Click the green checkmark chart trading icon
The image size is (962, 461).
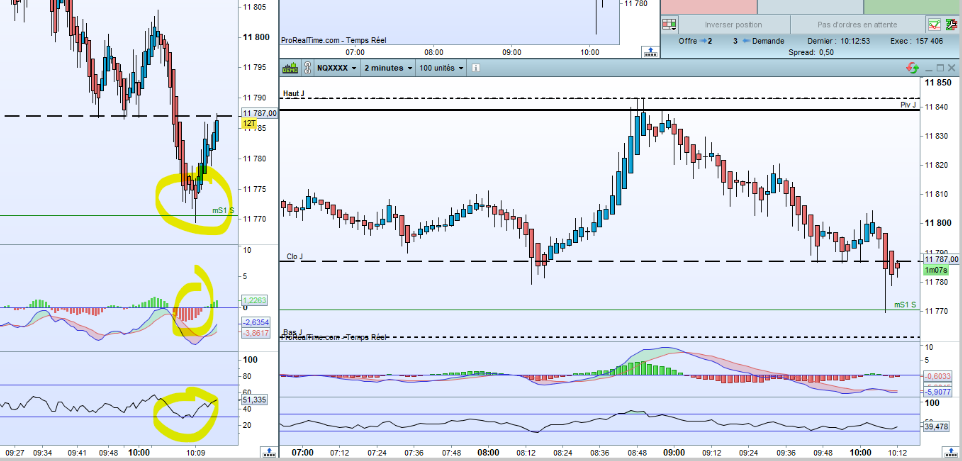tap(934, 25)
